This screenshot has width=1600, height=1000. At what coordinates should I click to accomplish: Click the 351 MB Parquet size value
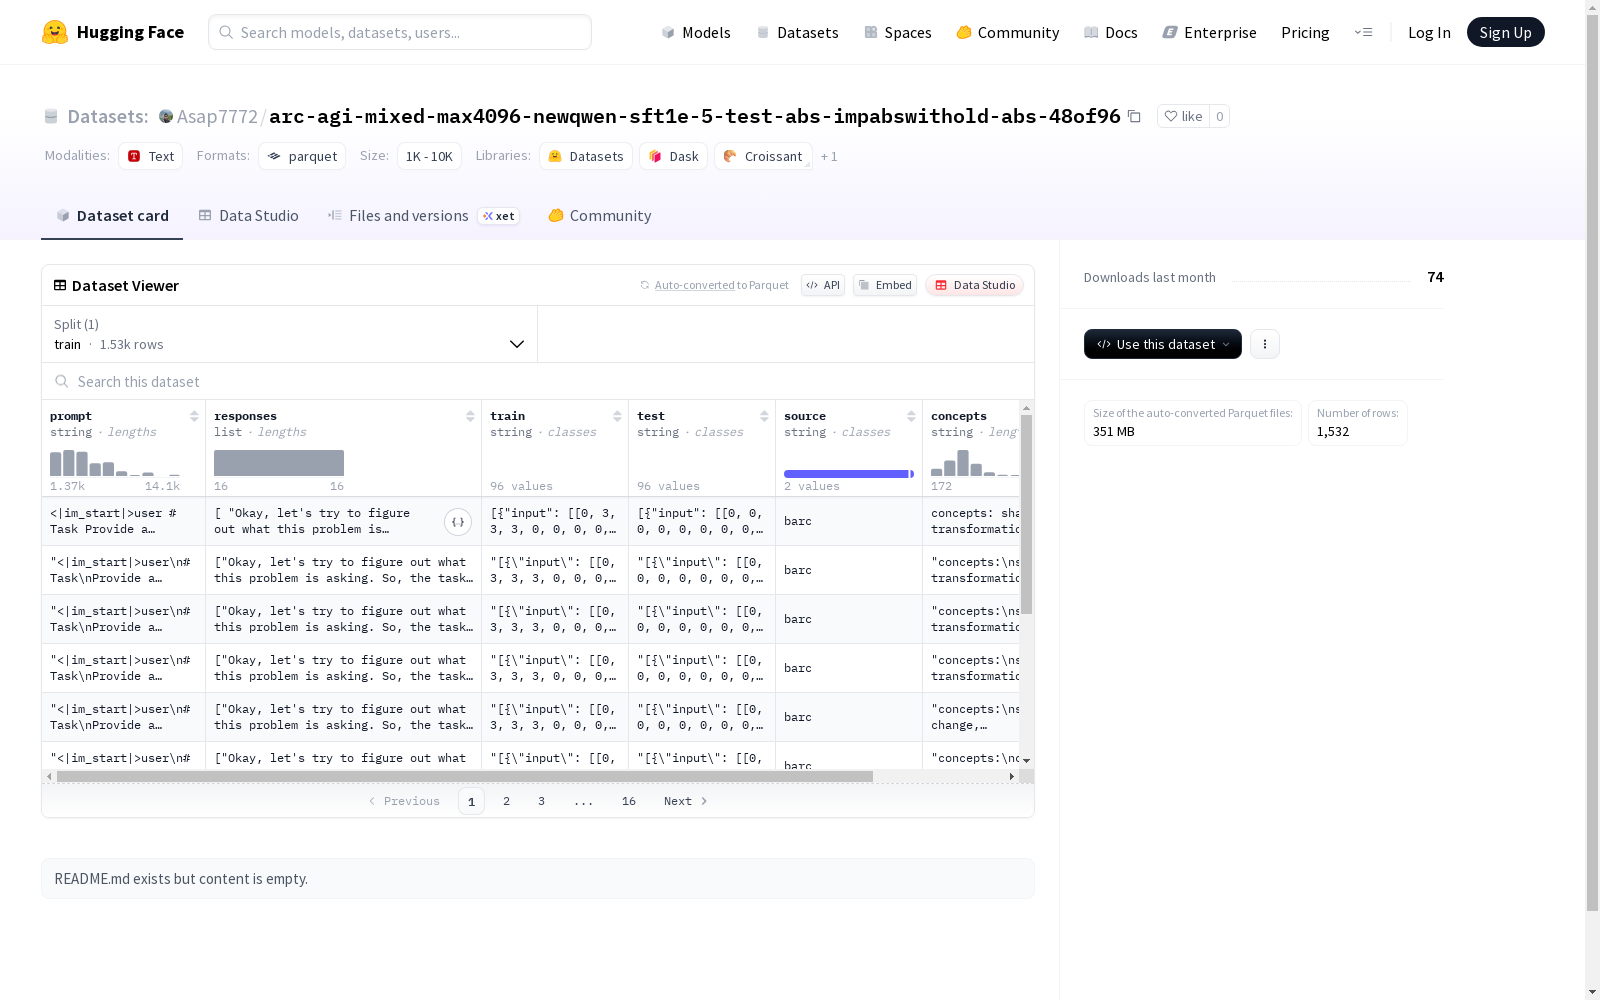(x=1114, y=432)
